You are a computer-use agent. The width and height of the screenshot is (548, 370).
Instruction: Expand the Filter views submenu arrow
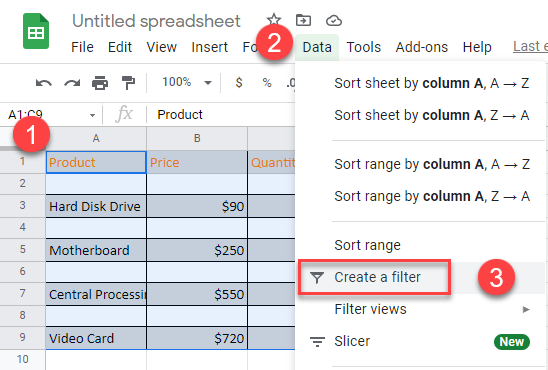tap(526, 309)
